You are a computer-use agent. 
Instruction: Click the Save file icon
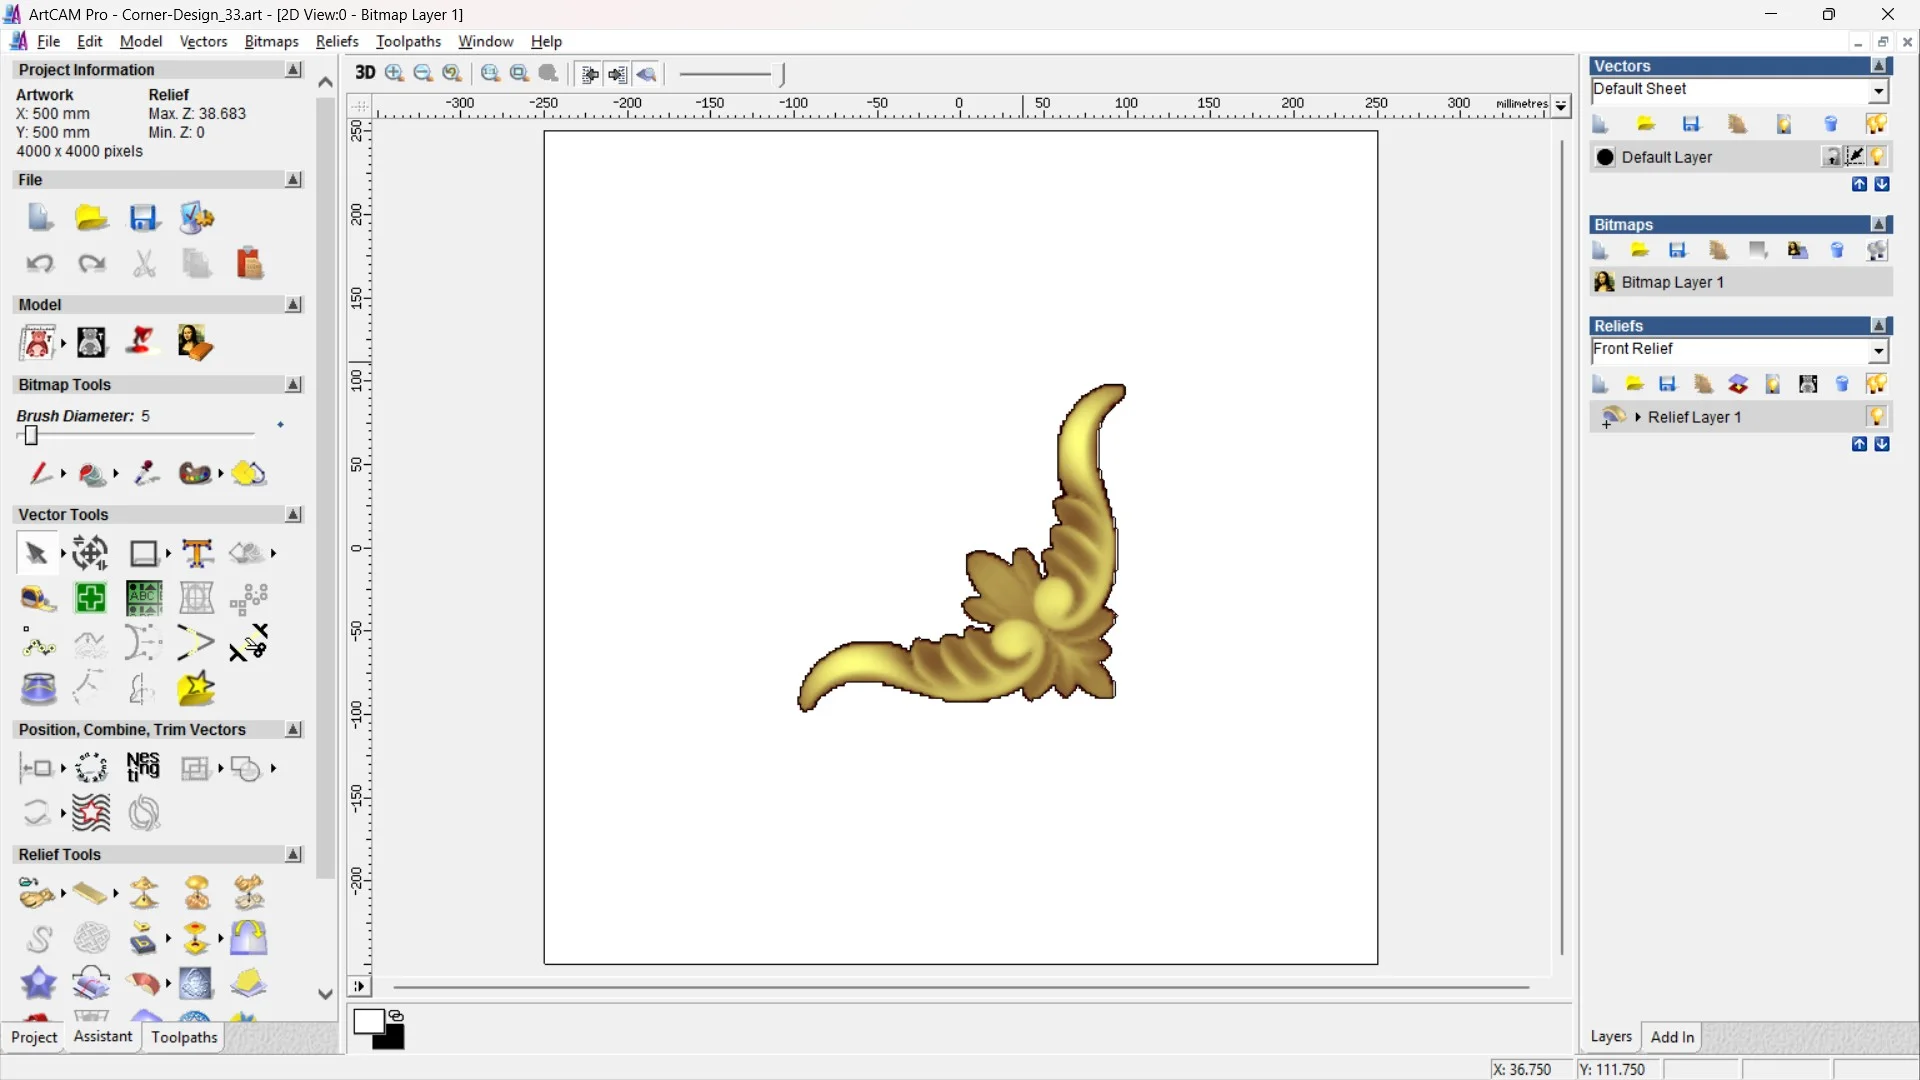point(143,218)
